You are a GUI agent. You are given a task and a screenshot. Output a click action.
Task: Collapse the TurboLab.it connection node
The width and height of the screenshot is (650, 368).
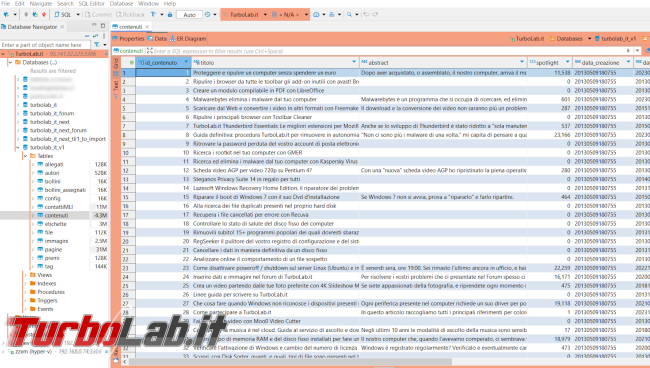pyautogui.click(x=3, y=54)
